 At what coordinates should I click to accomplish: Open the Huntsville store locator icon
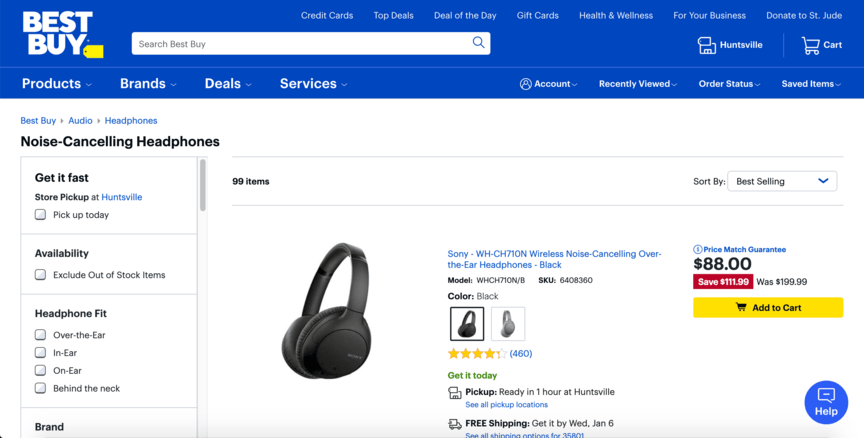[707, 45]
